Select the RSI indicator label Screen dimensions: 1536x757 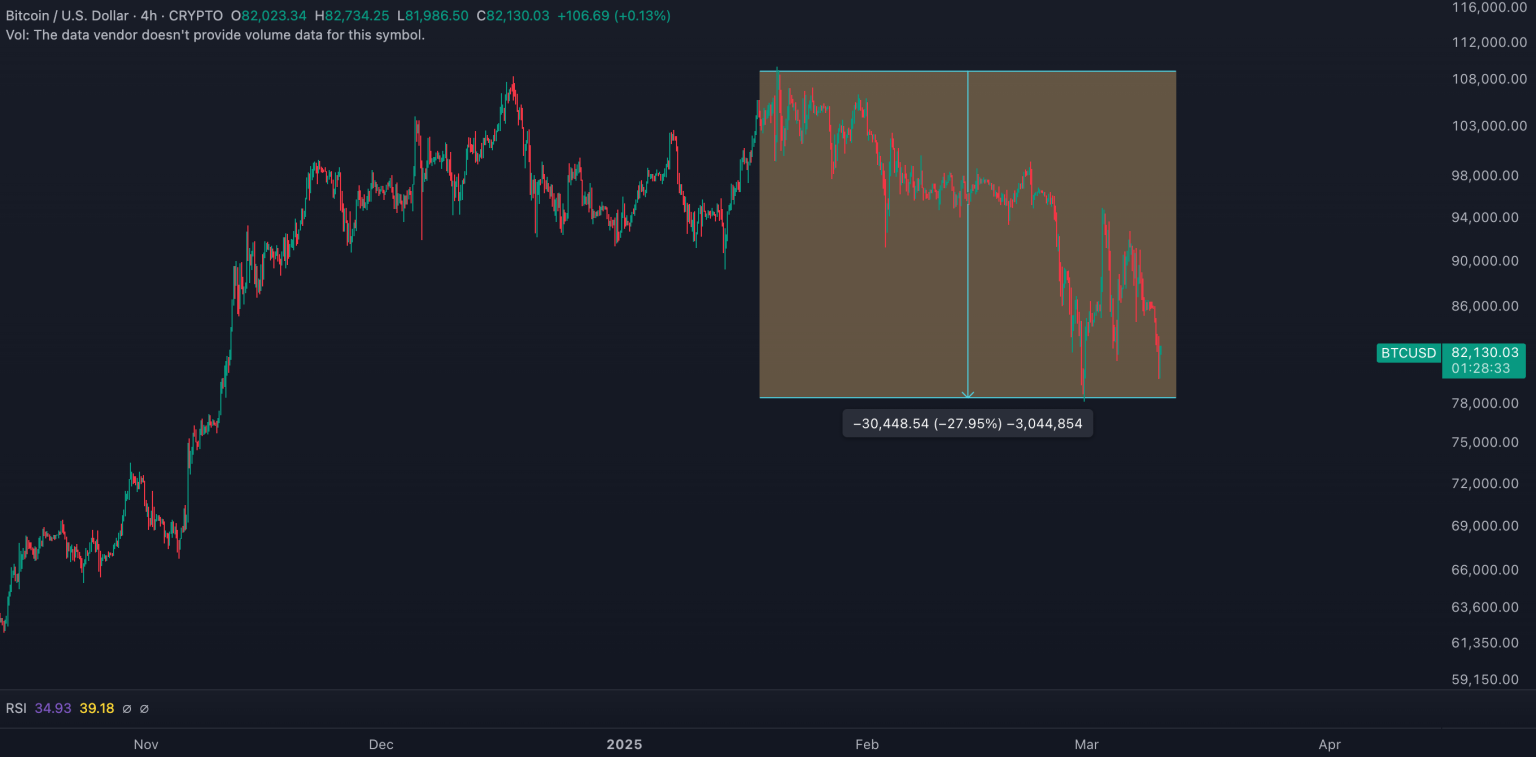pyautogui.click(x=17, y=708)
